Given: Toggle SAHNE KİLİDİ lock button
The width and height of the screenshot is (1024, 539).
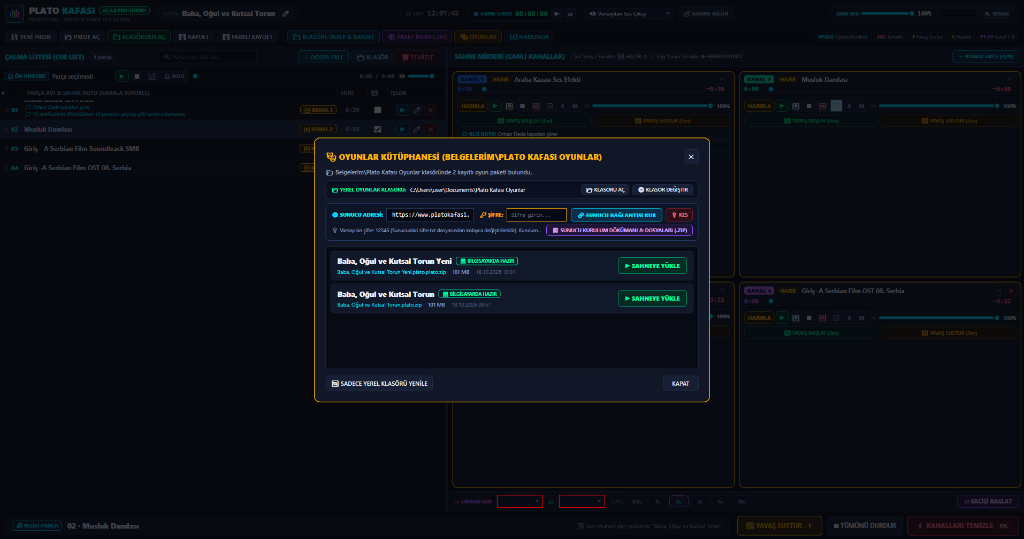Looking at the screenshot, I should coord(705,14).
